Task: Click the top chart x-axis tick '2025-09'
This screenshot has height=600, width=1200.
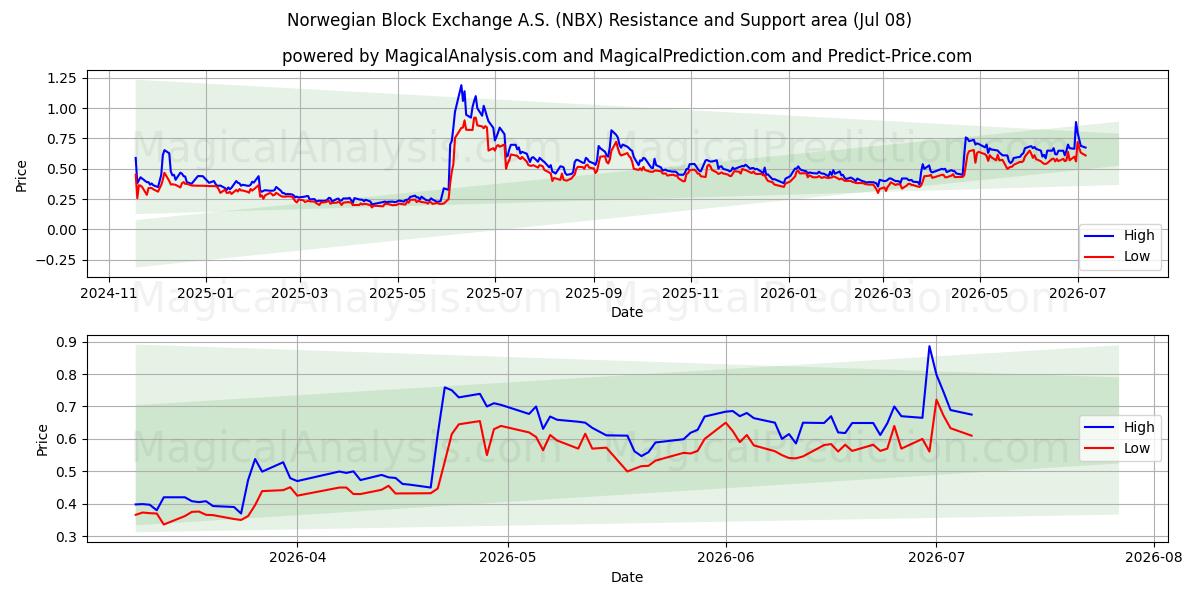Action: click(x=593, y=294)
